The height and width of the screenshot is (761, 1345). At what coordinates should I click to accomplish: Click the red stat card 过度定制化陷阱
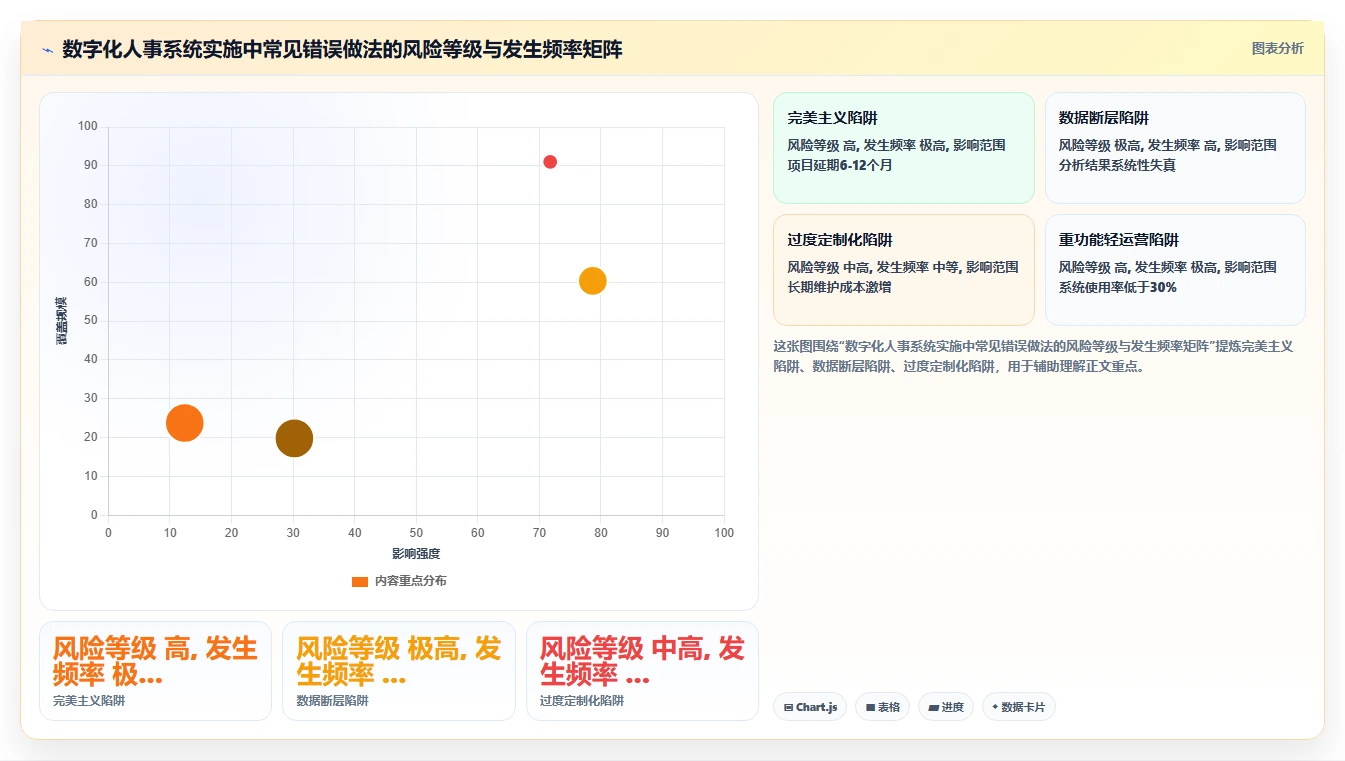642,671
